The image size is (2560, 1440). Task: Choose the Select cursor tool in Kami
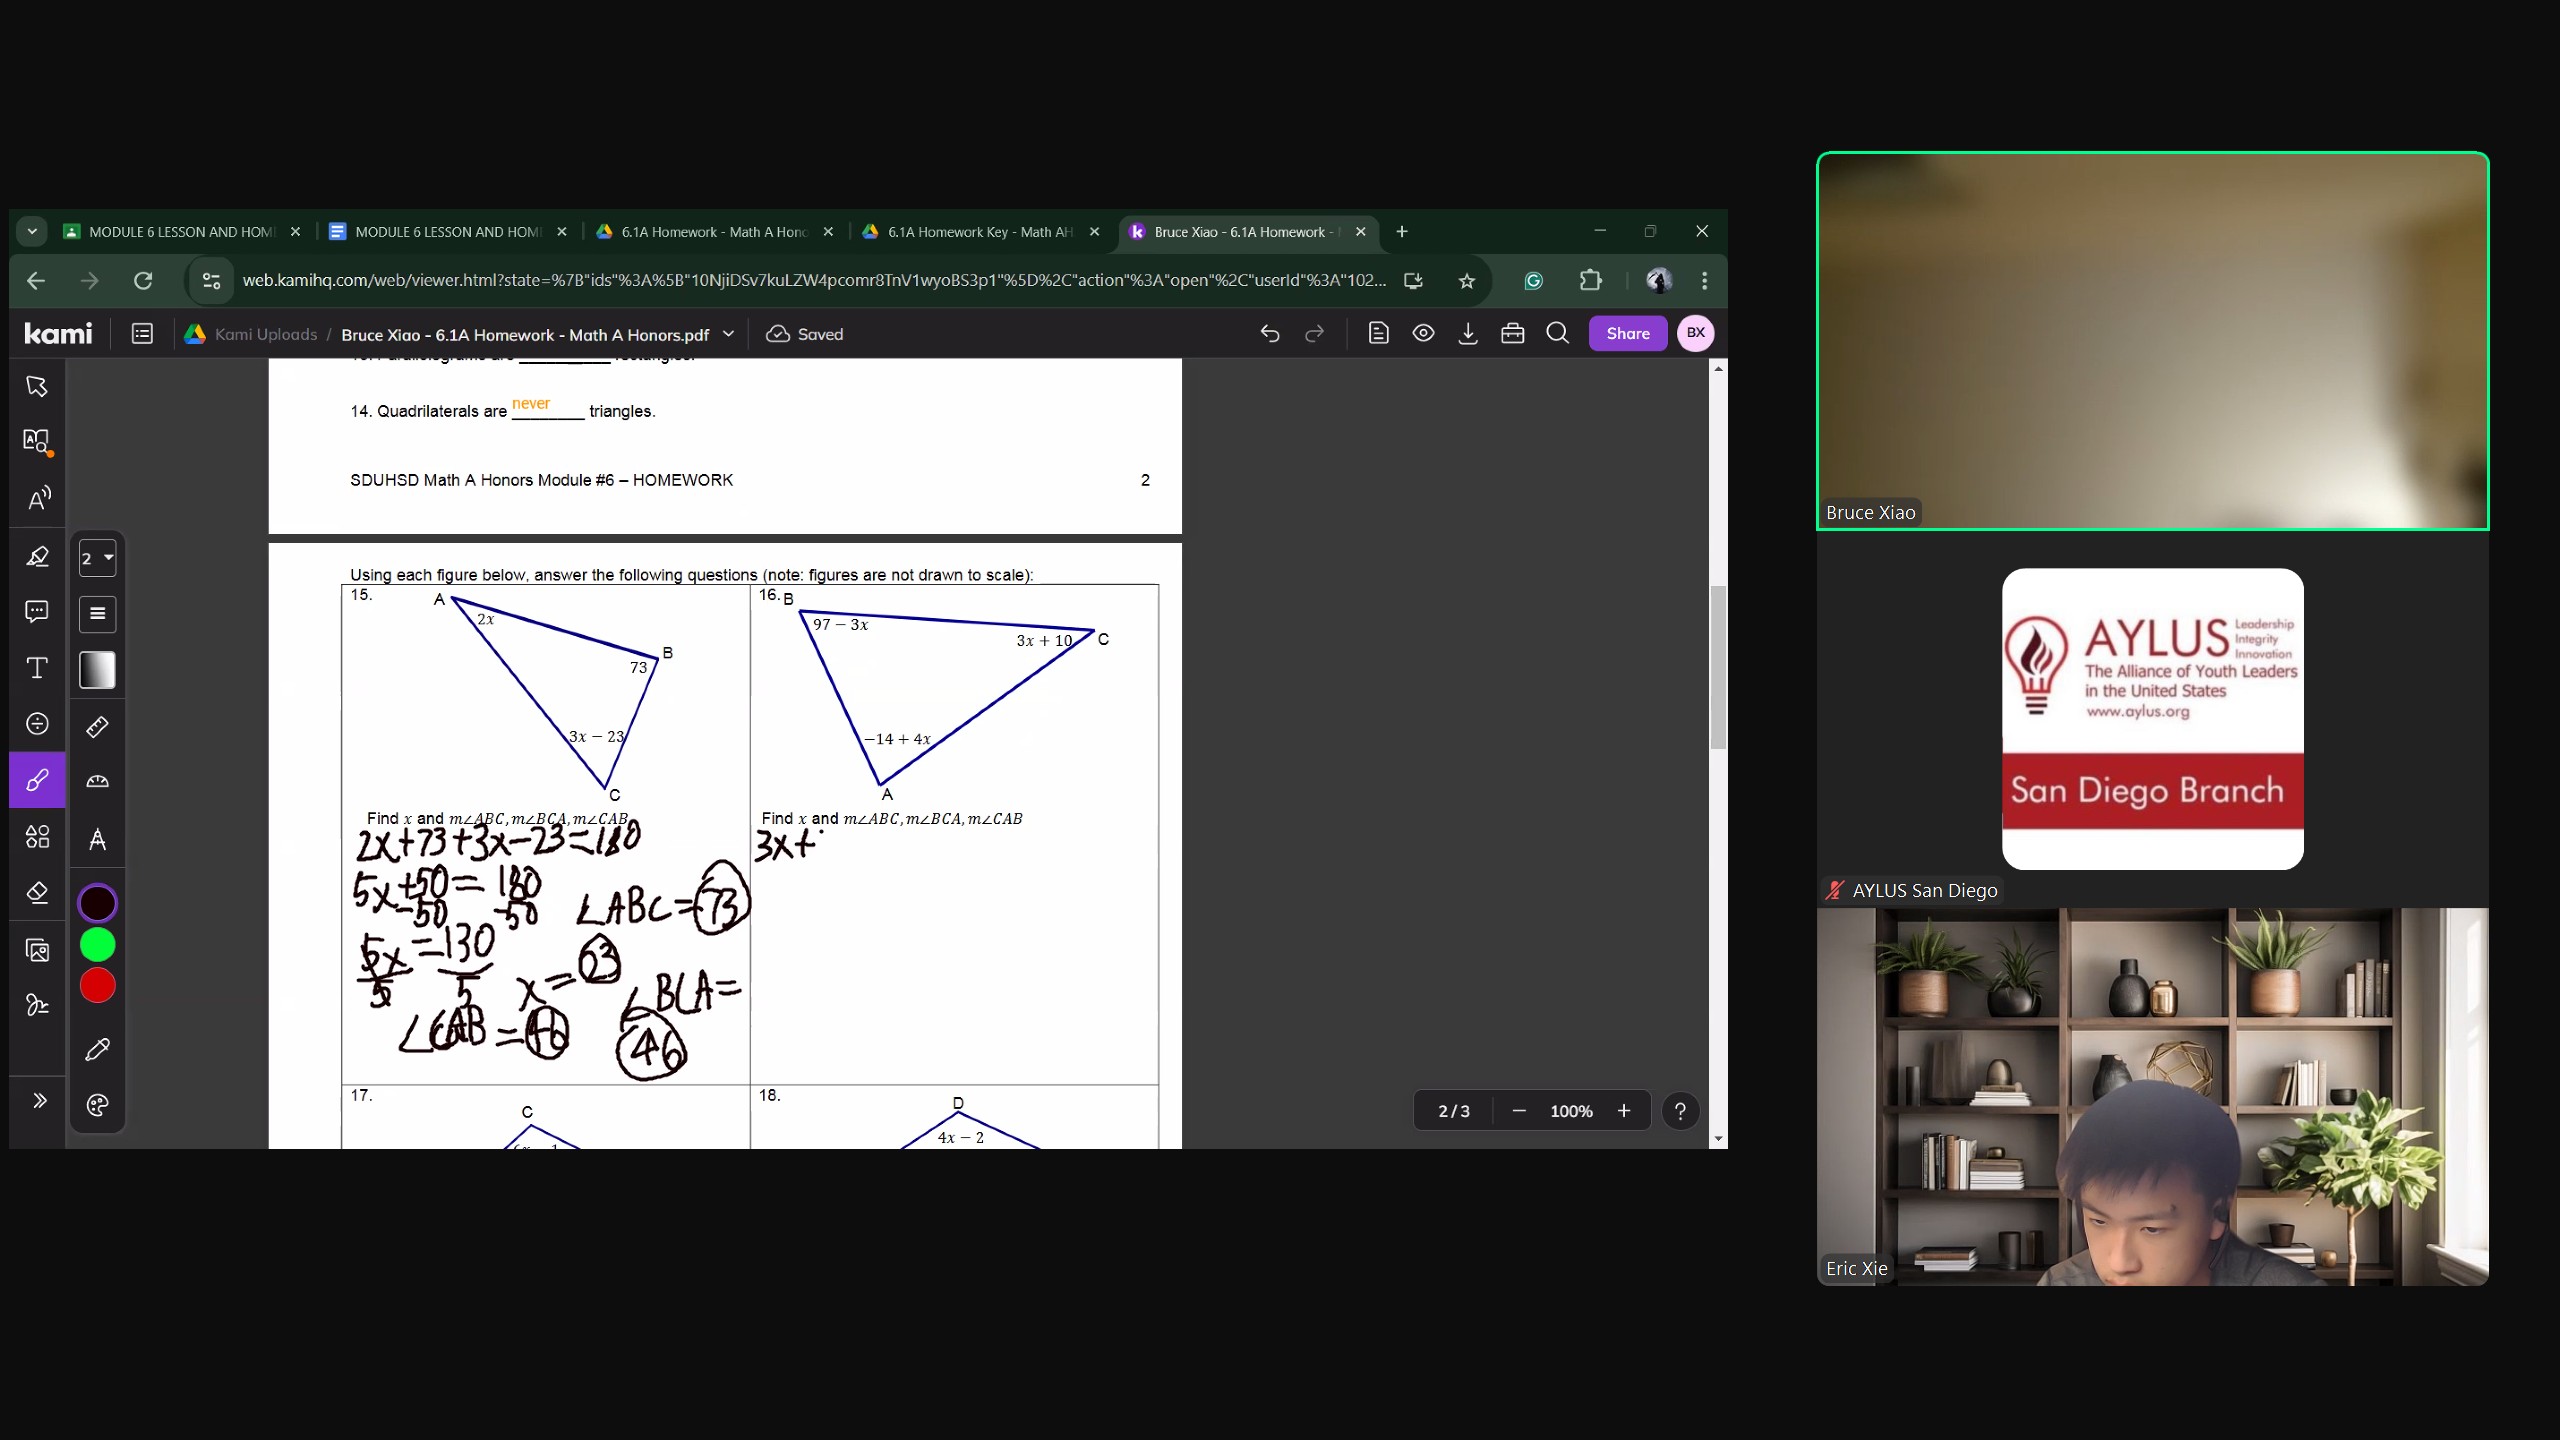[37, 386]
